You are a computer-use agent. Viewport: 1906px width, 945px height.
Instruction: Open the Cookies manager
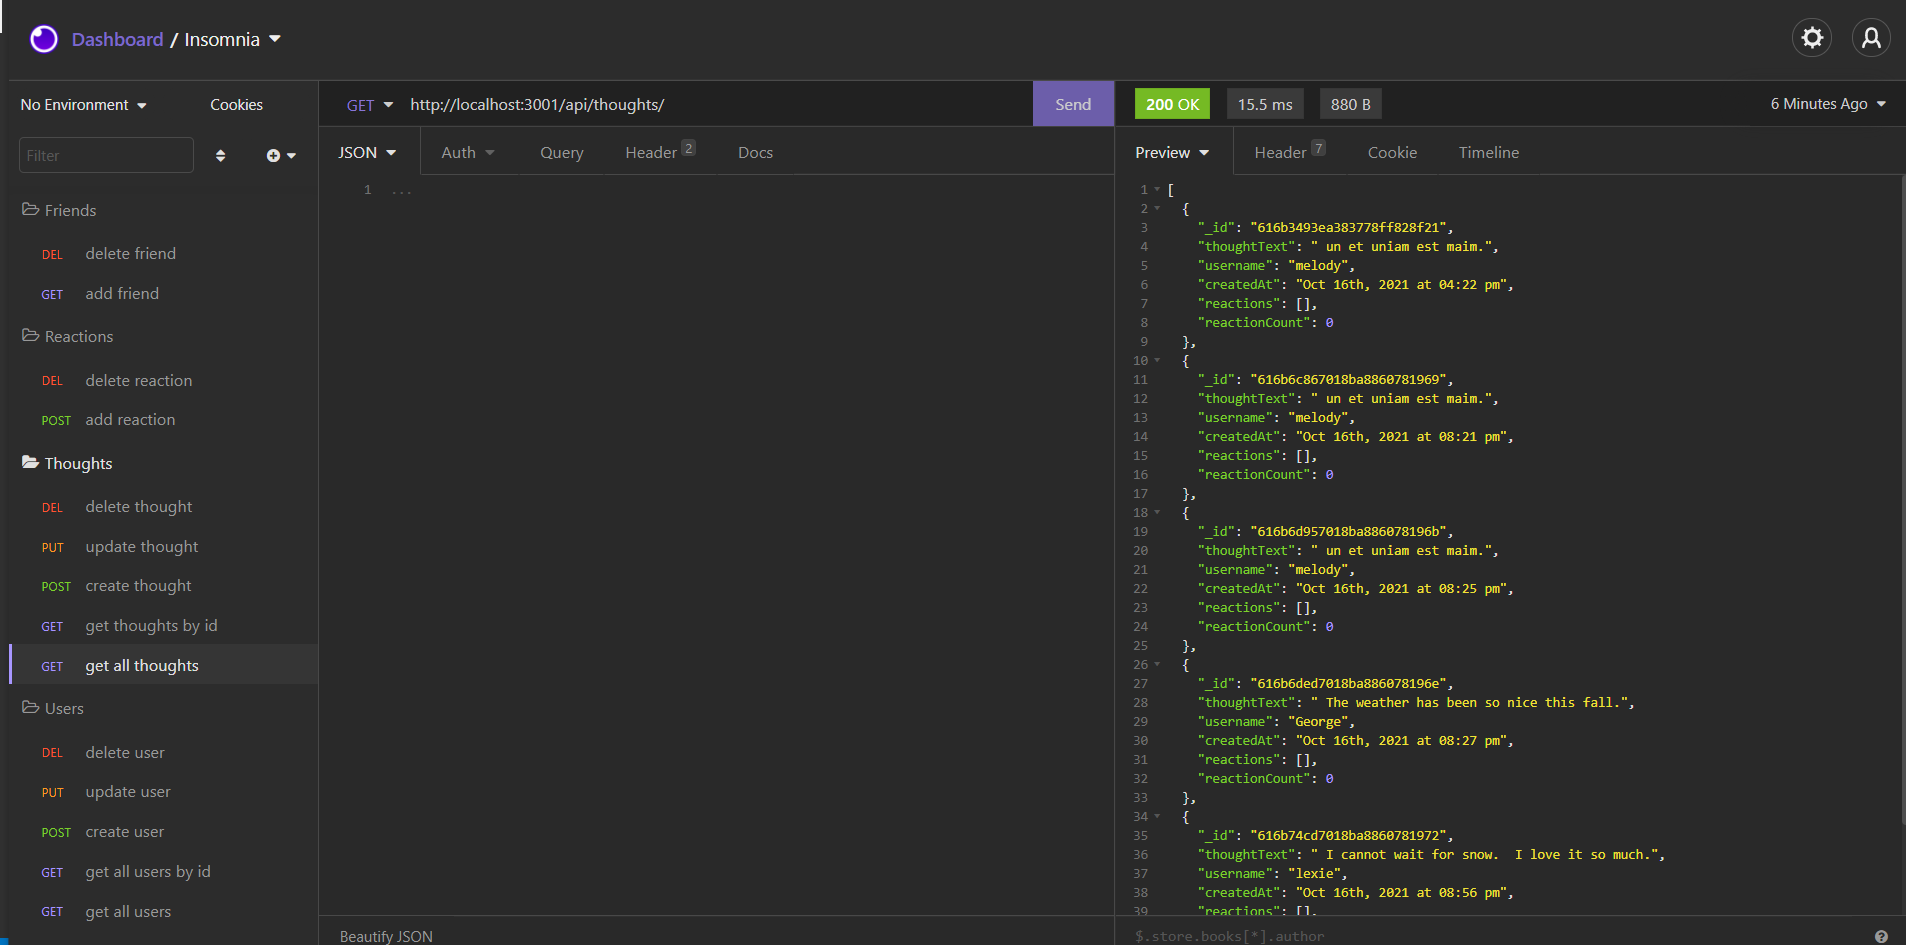click(236, 105)
